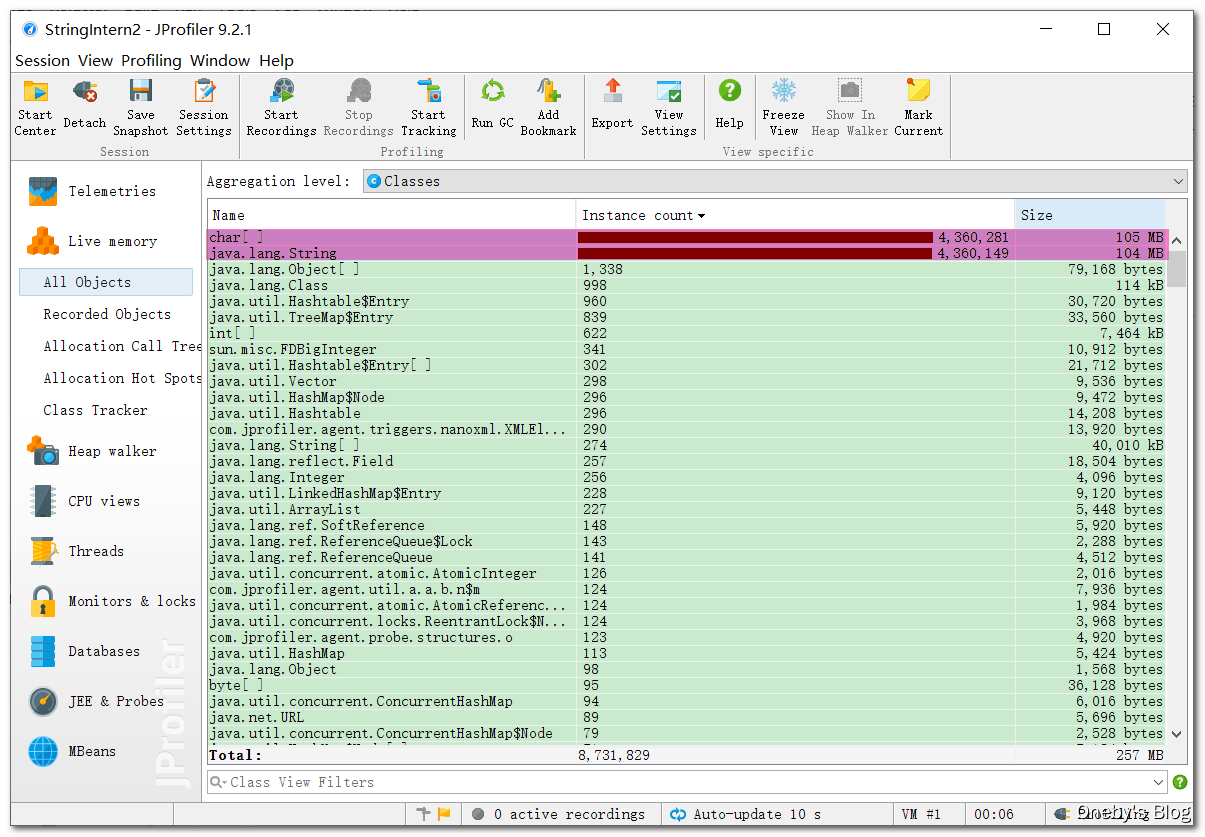Open the Help menu
Image resolution: width=1205 pixels, height=837 pixels.
pyautogui.click(x=277, y=60)
